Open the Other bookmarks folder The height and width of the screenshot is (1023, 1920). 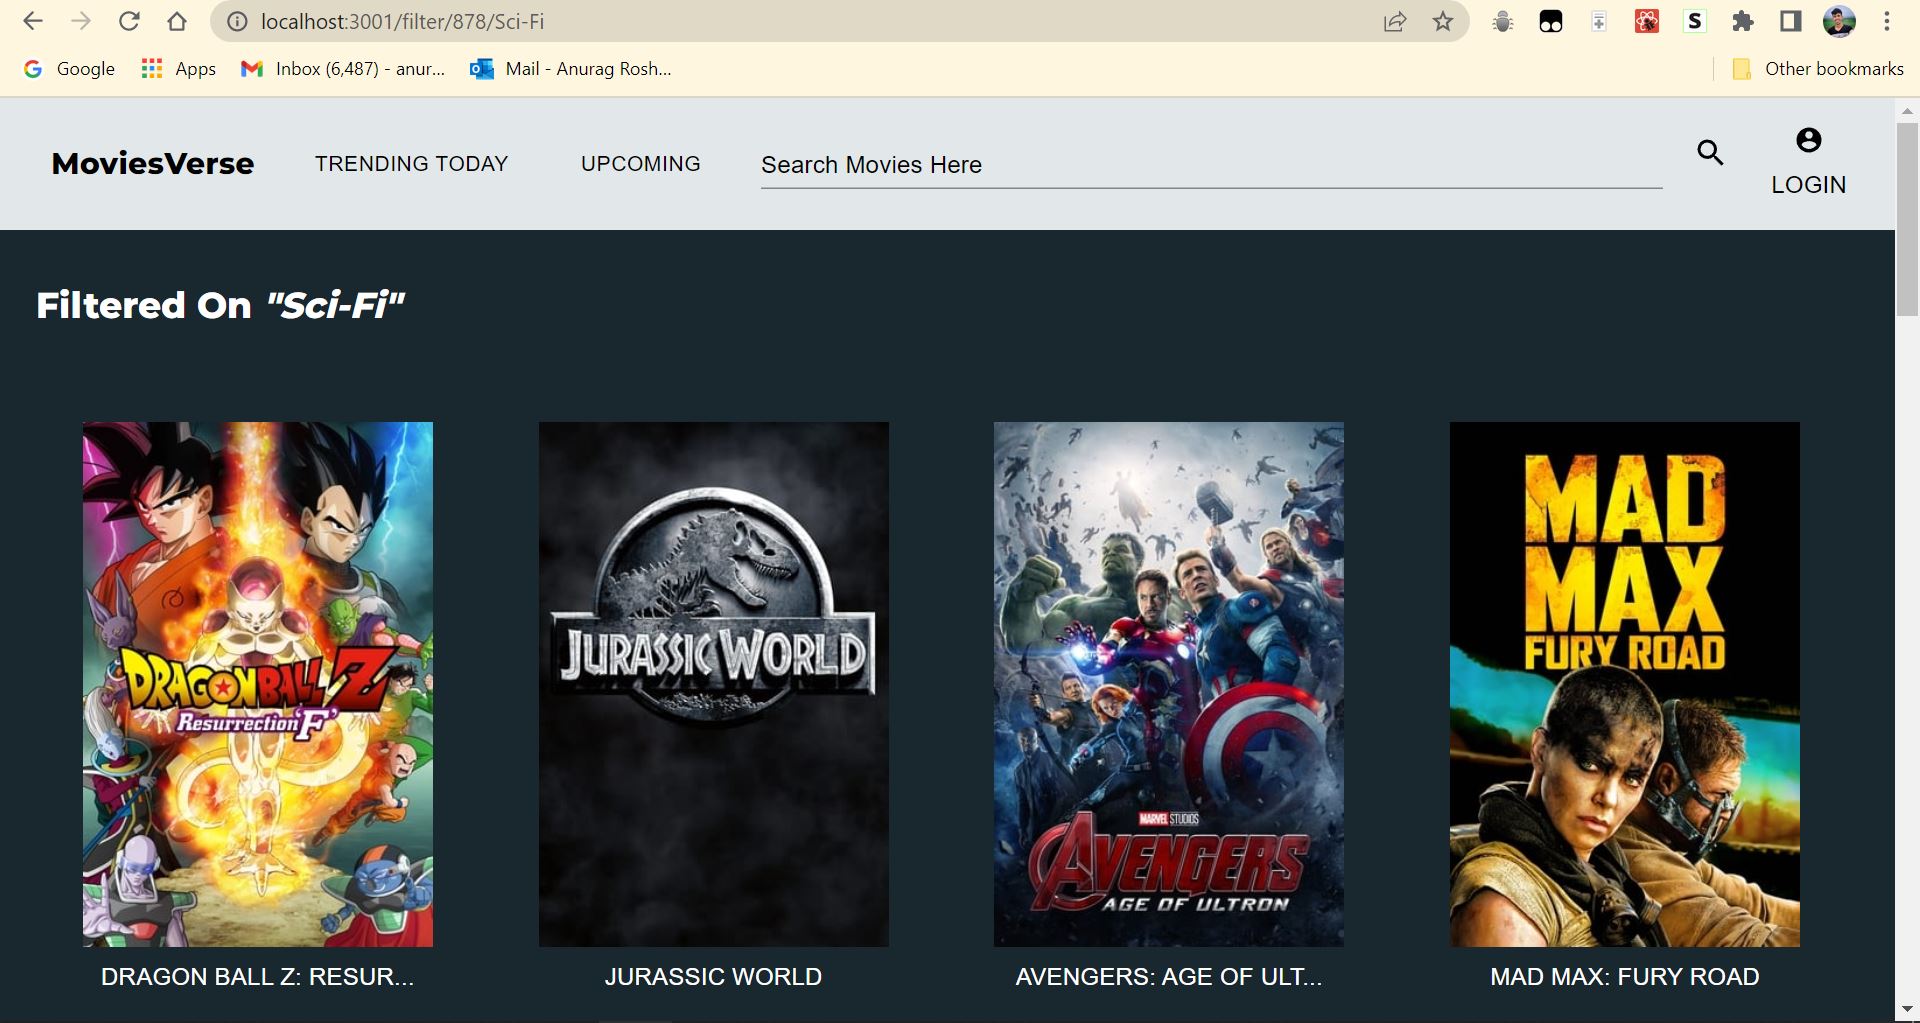click(1818, 69)
